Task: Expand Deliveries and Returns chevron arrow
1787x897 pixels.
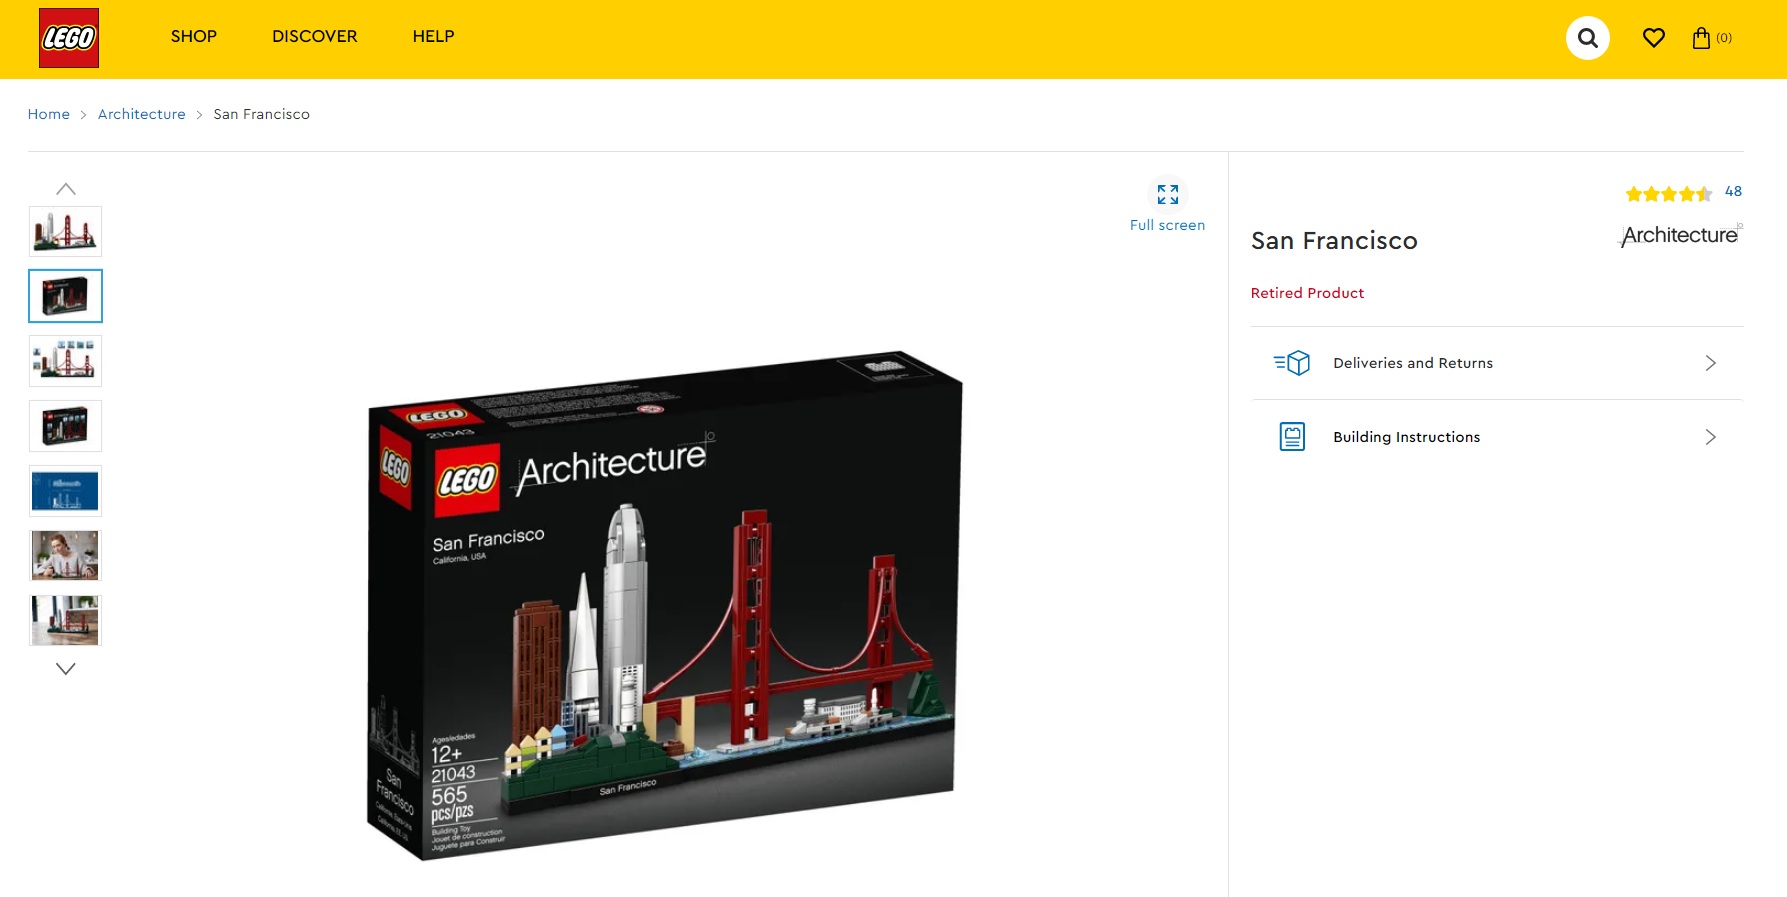Action: click(1711, 363)
